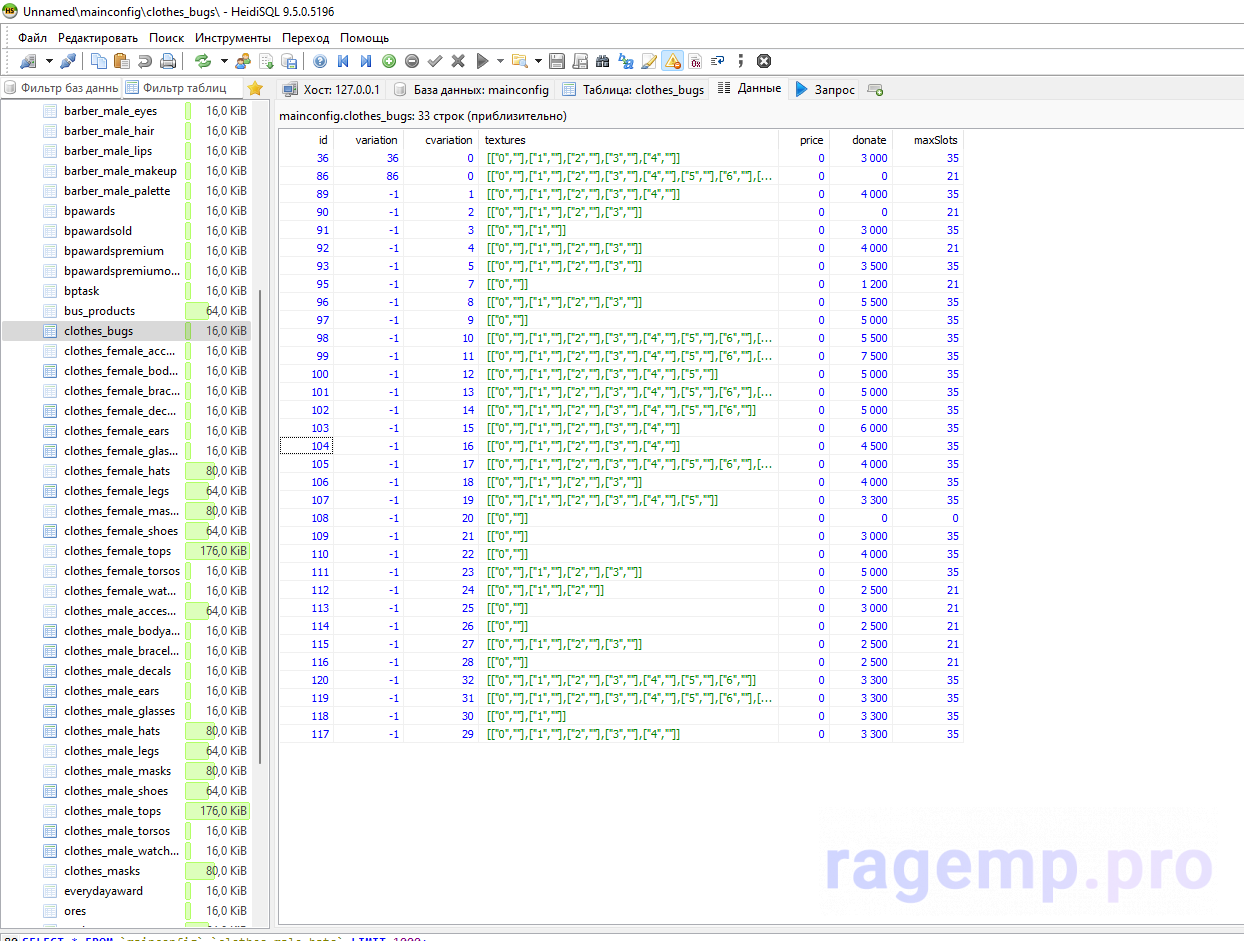This screenshot has height=941, width=1244.
Task: Click the Find text binoculars icon
Action: [602, 61]
